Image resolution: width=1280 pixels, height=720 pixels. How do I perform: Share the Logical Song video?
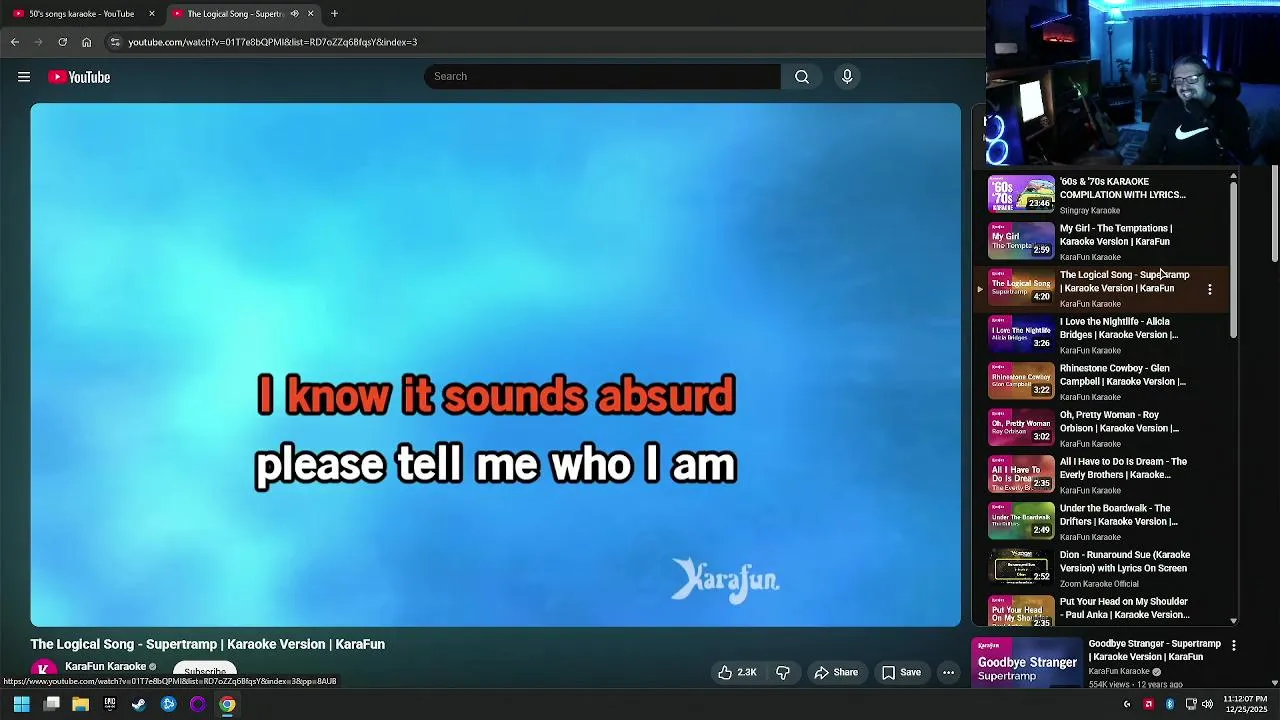[836, 673]
